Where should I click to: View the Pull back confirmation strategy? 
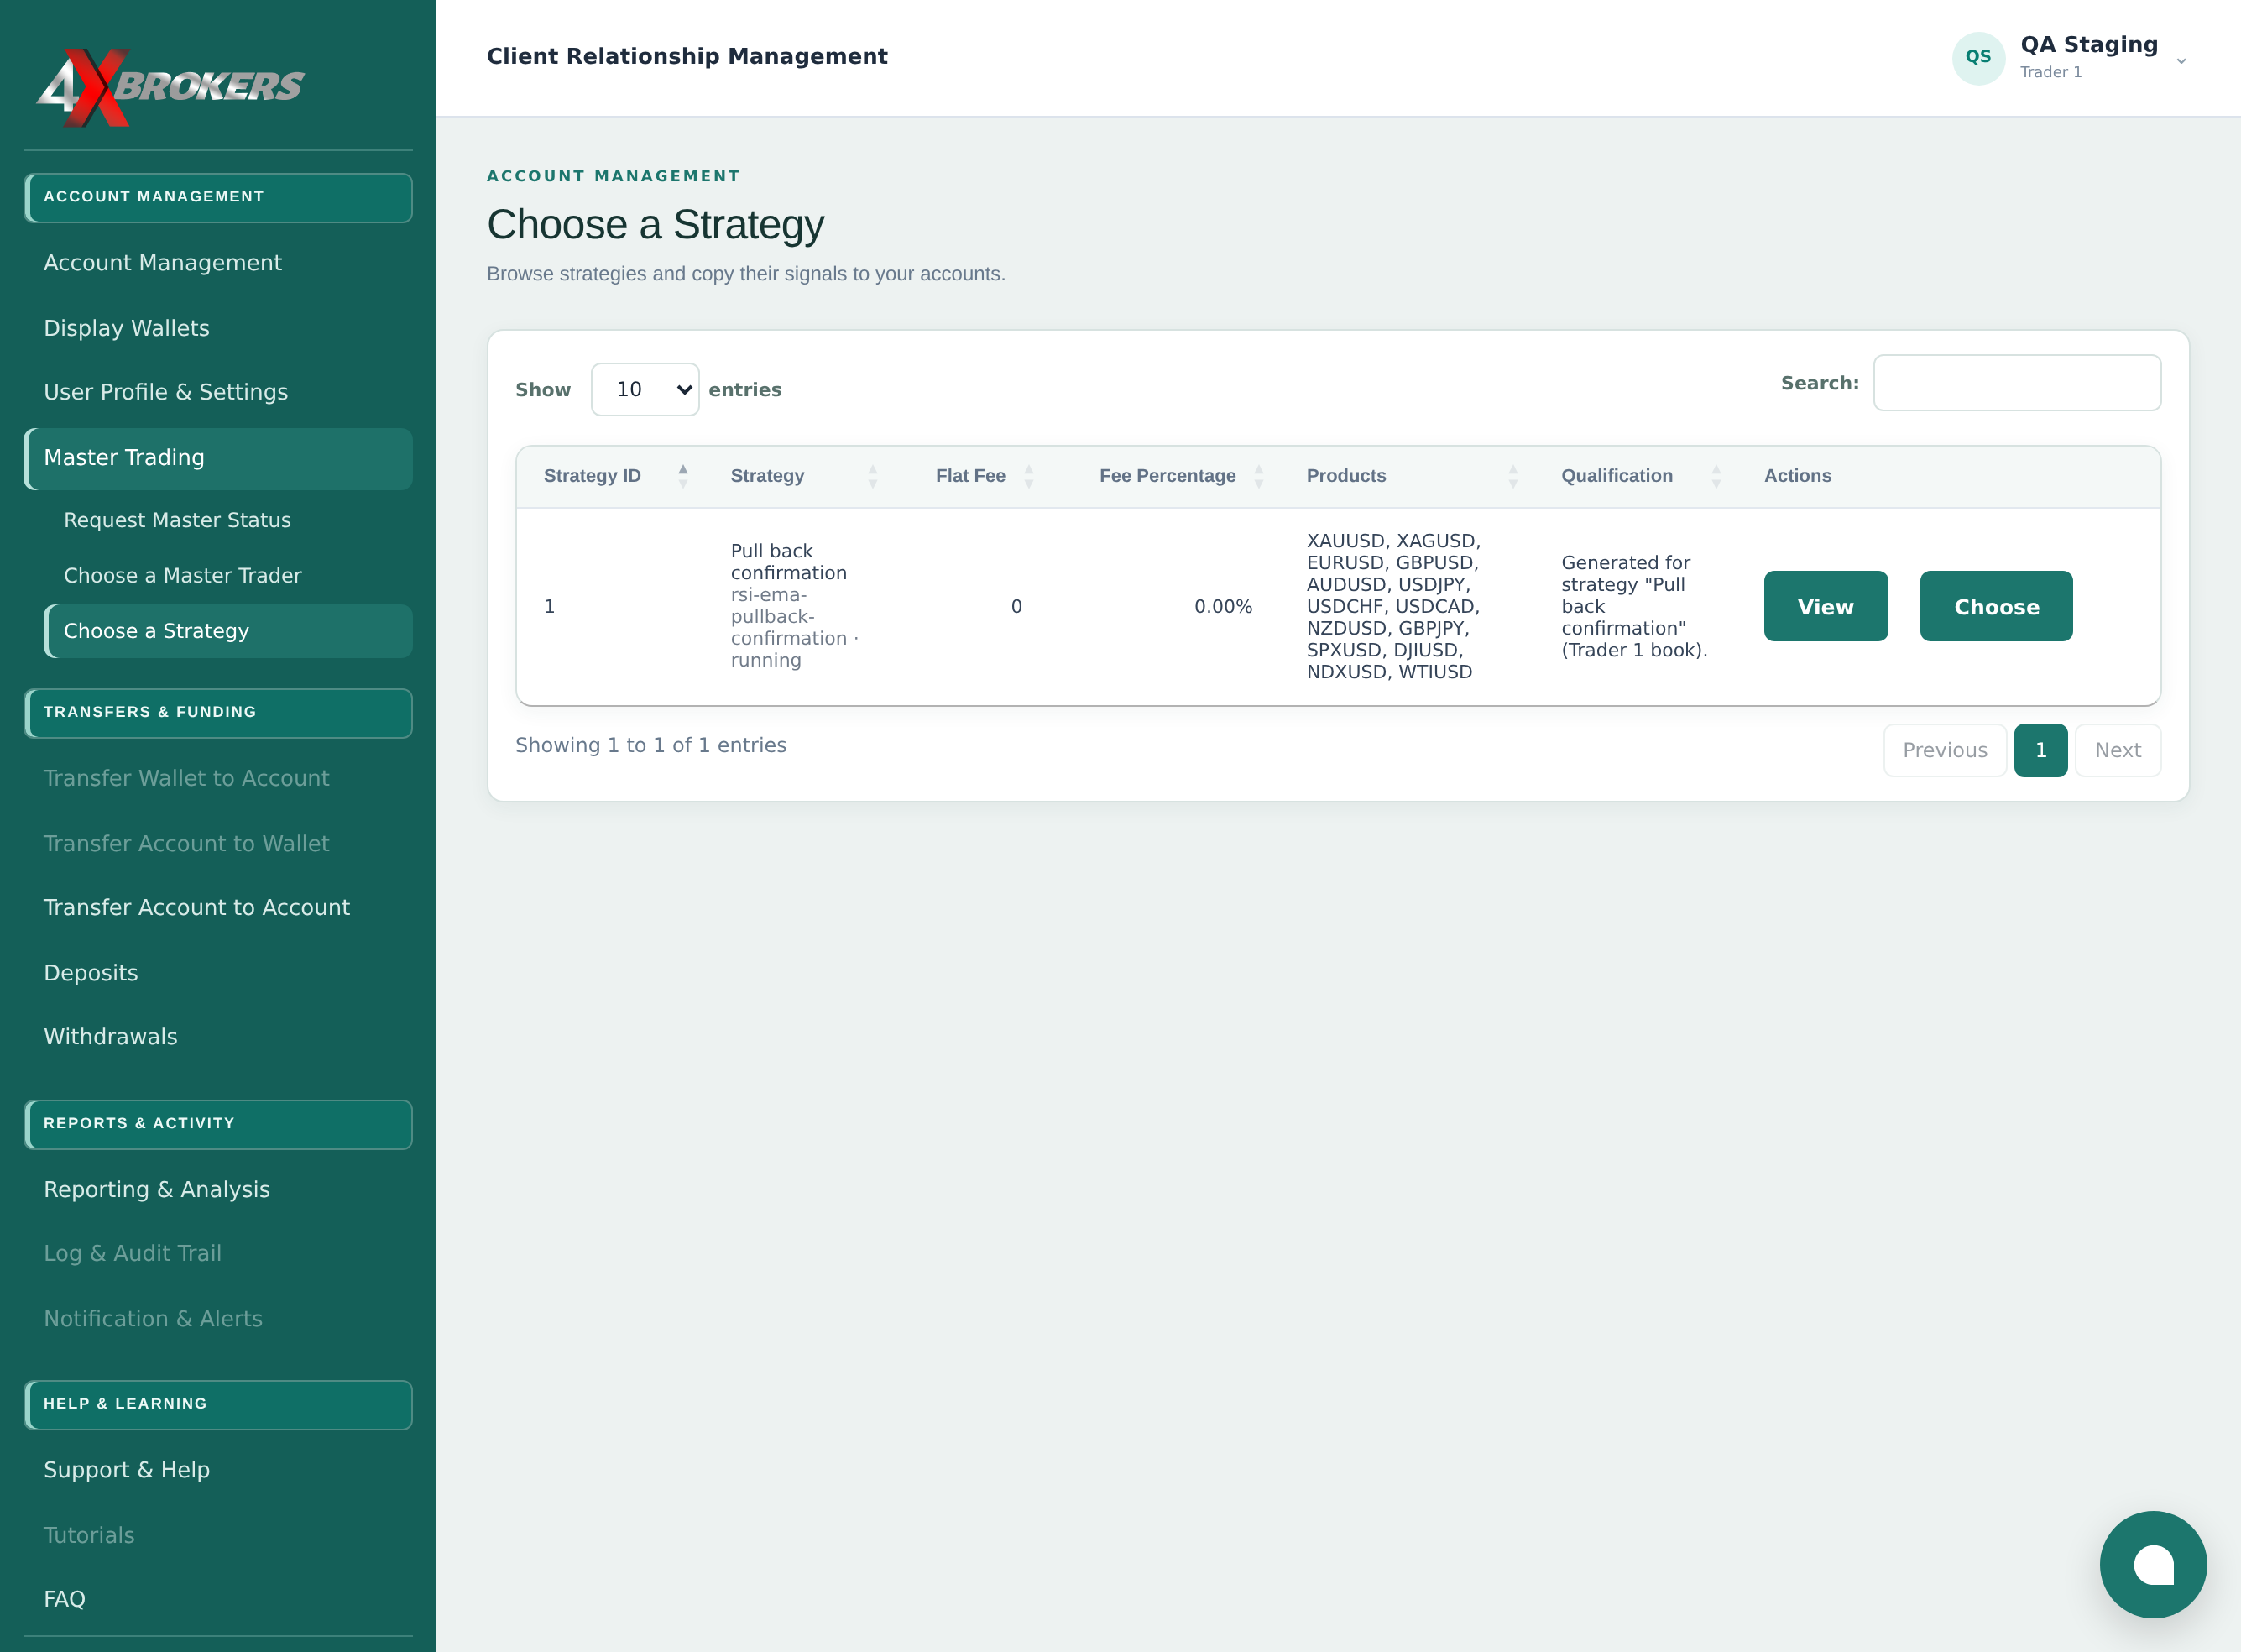click(1825, 606)
